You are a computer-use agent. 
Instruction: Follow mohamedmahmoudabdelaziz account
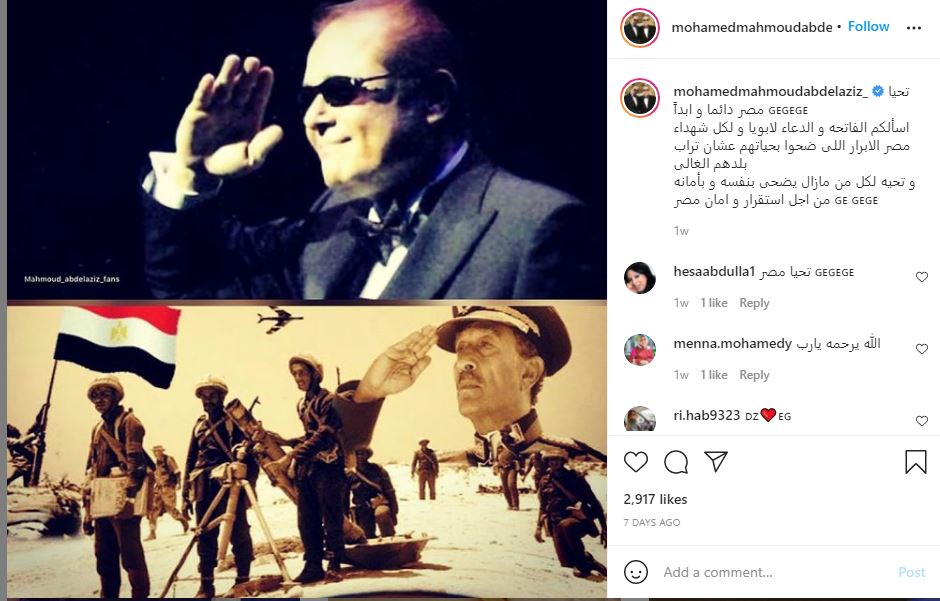tap(868, 27)
